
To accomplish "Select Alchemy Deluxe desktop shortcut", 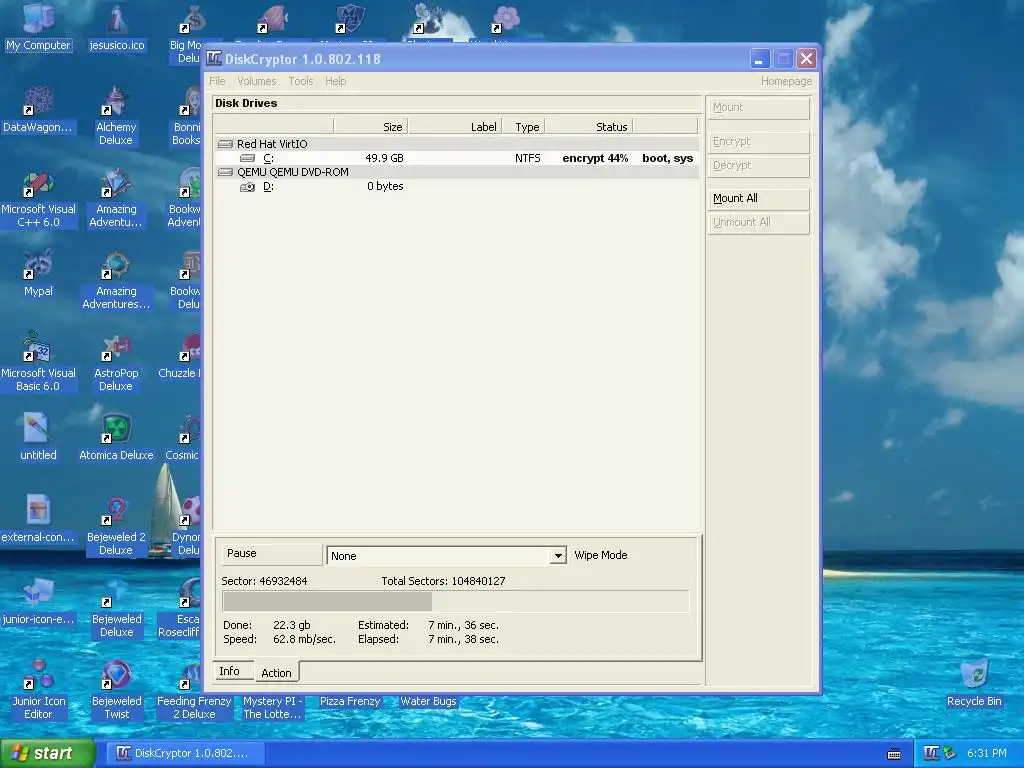I will [116, 116].
